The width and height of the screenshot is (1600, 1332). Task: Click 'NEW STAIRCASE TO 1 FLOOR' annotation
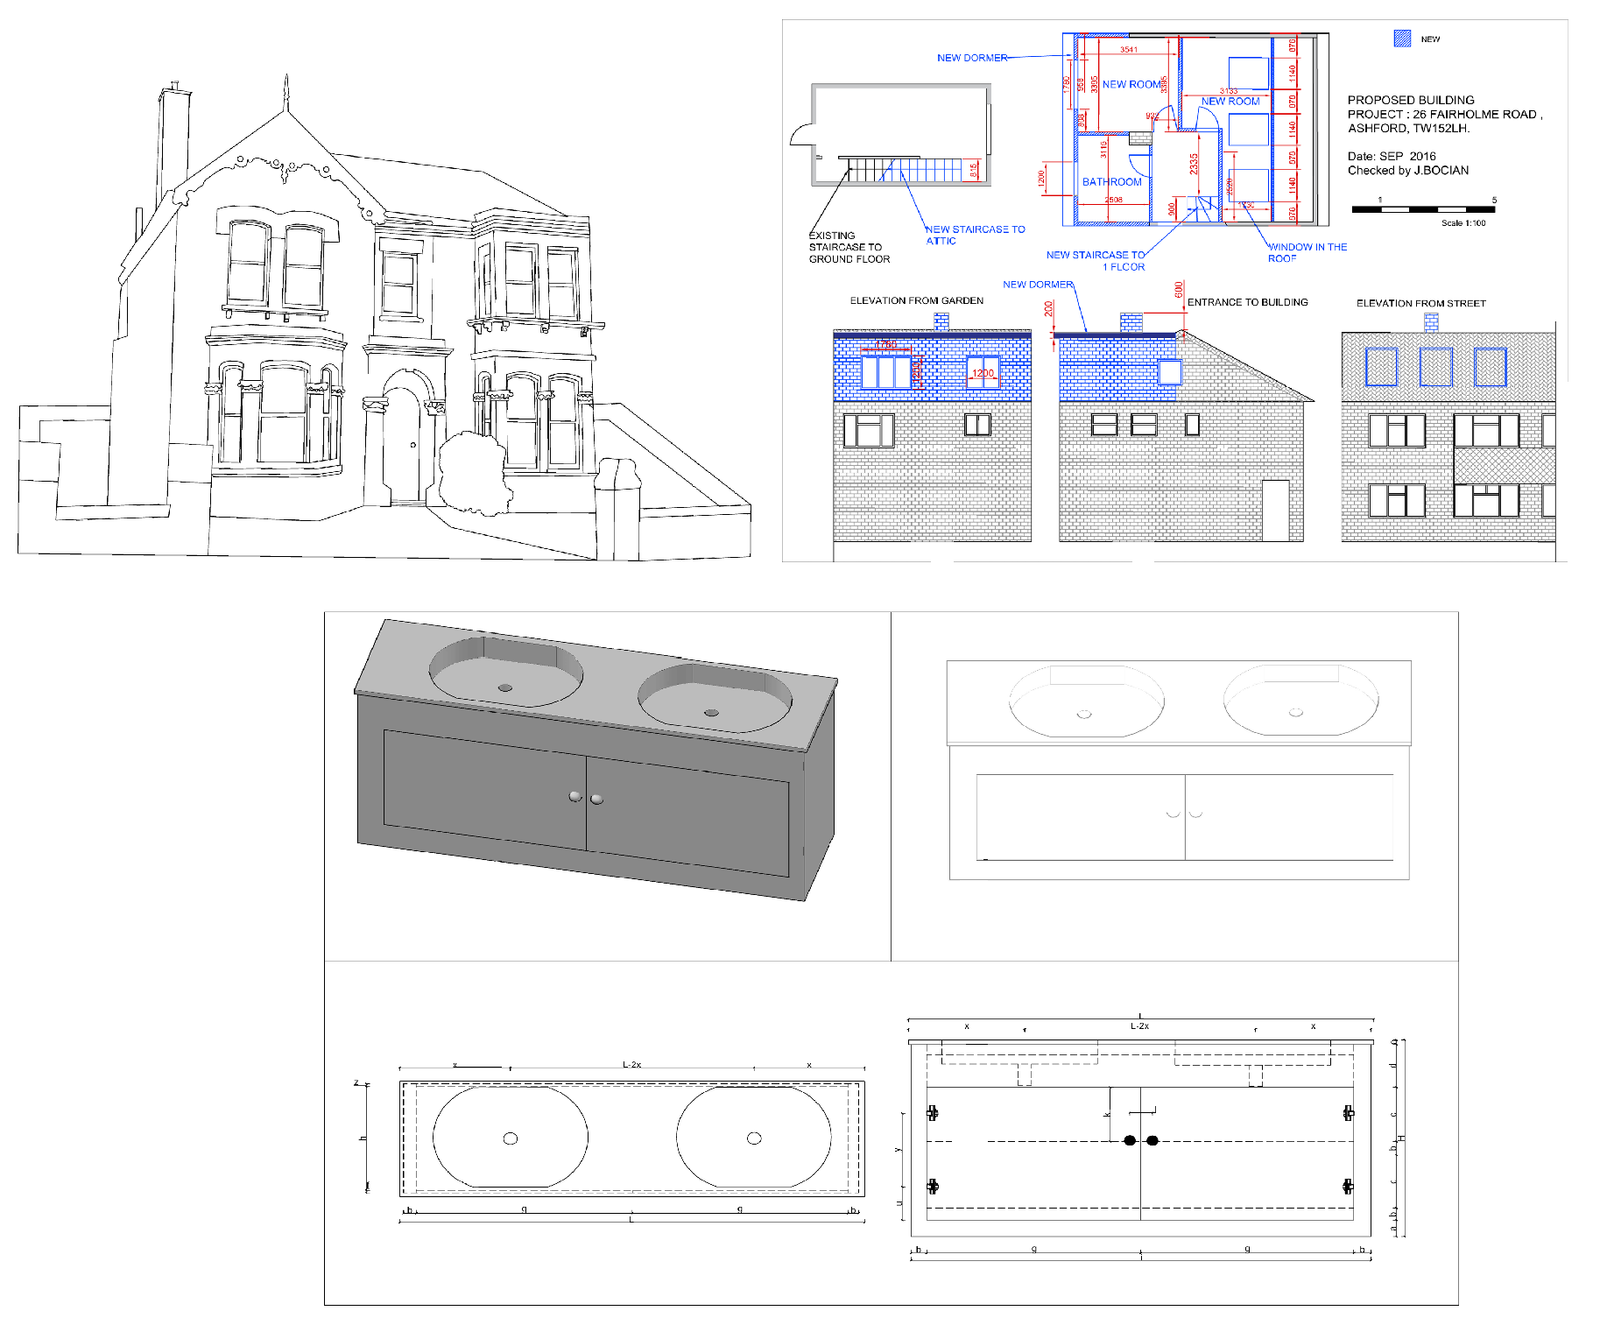pyautogui.click(x=1096, y=261)
